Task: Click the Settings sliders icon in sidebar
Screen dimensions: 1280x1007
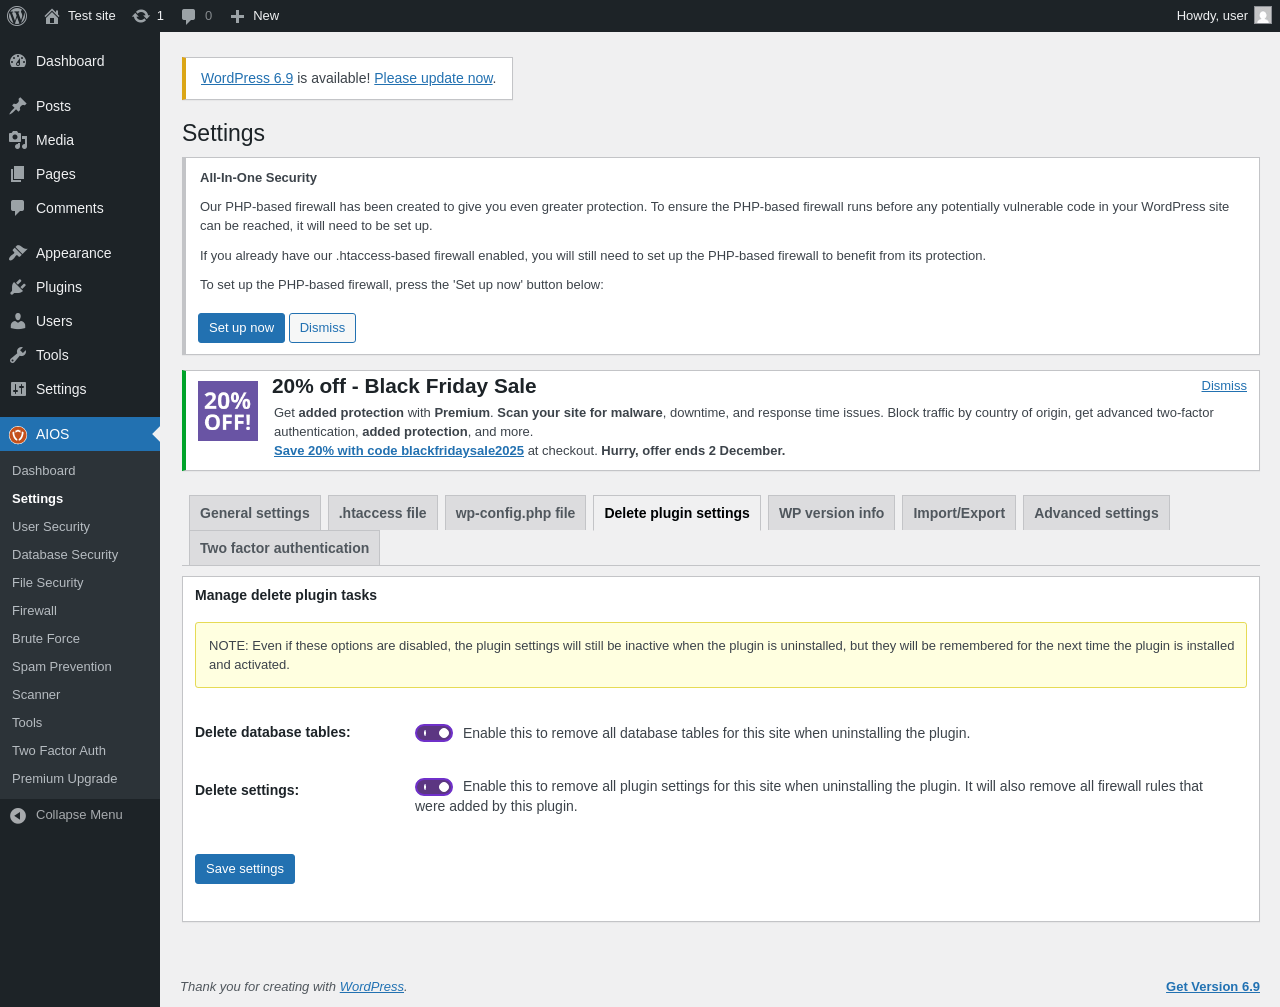Action: click(x=18, y=389)
